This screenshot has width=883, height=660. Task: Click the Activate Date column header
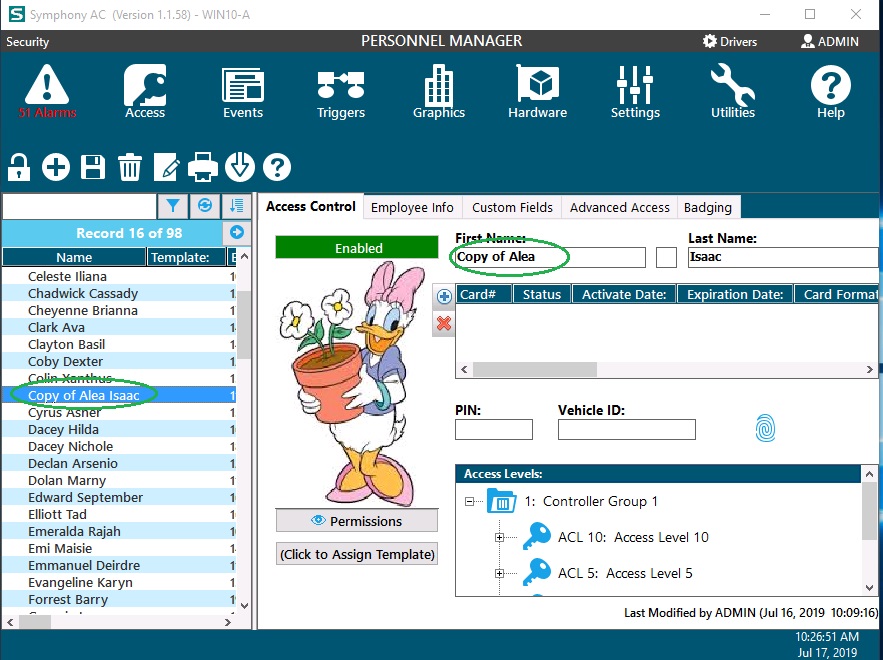click(x=624, y=294)
